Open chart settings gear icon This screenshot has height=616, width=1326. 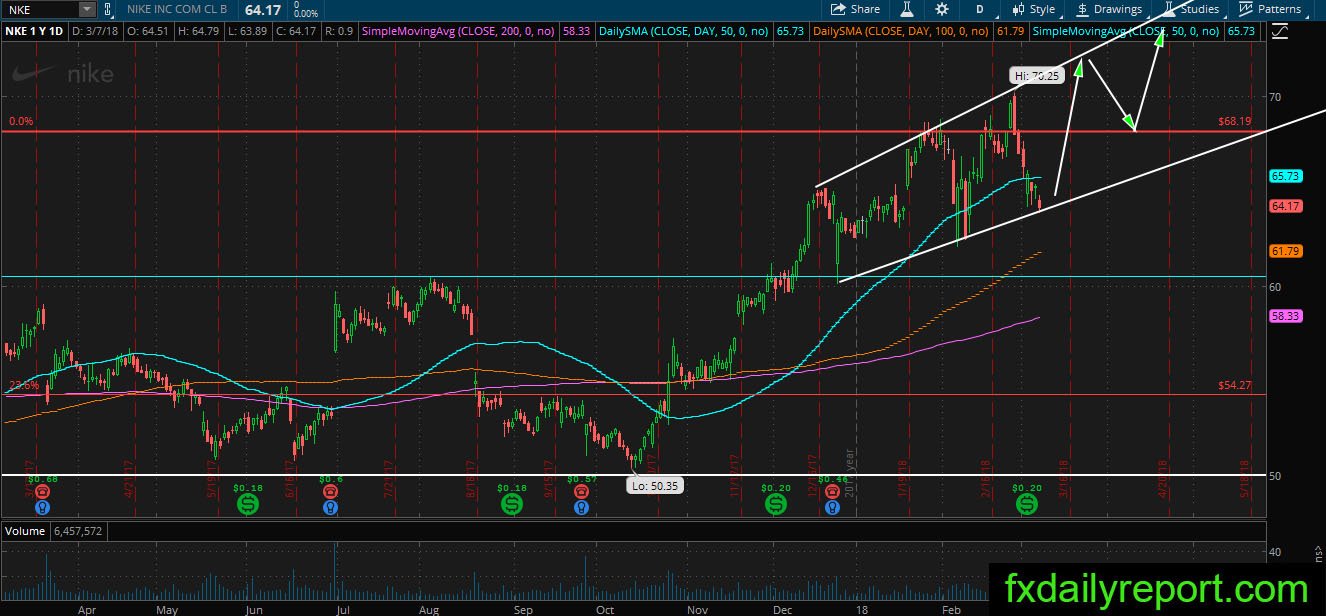(x=942, y=9)
